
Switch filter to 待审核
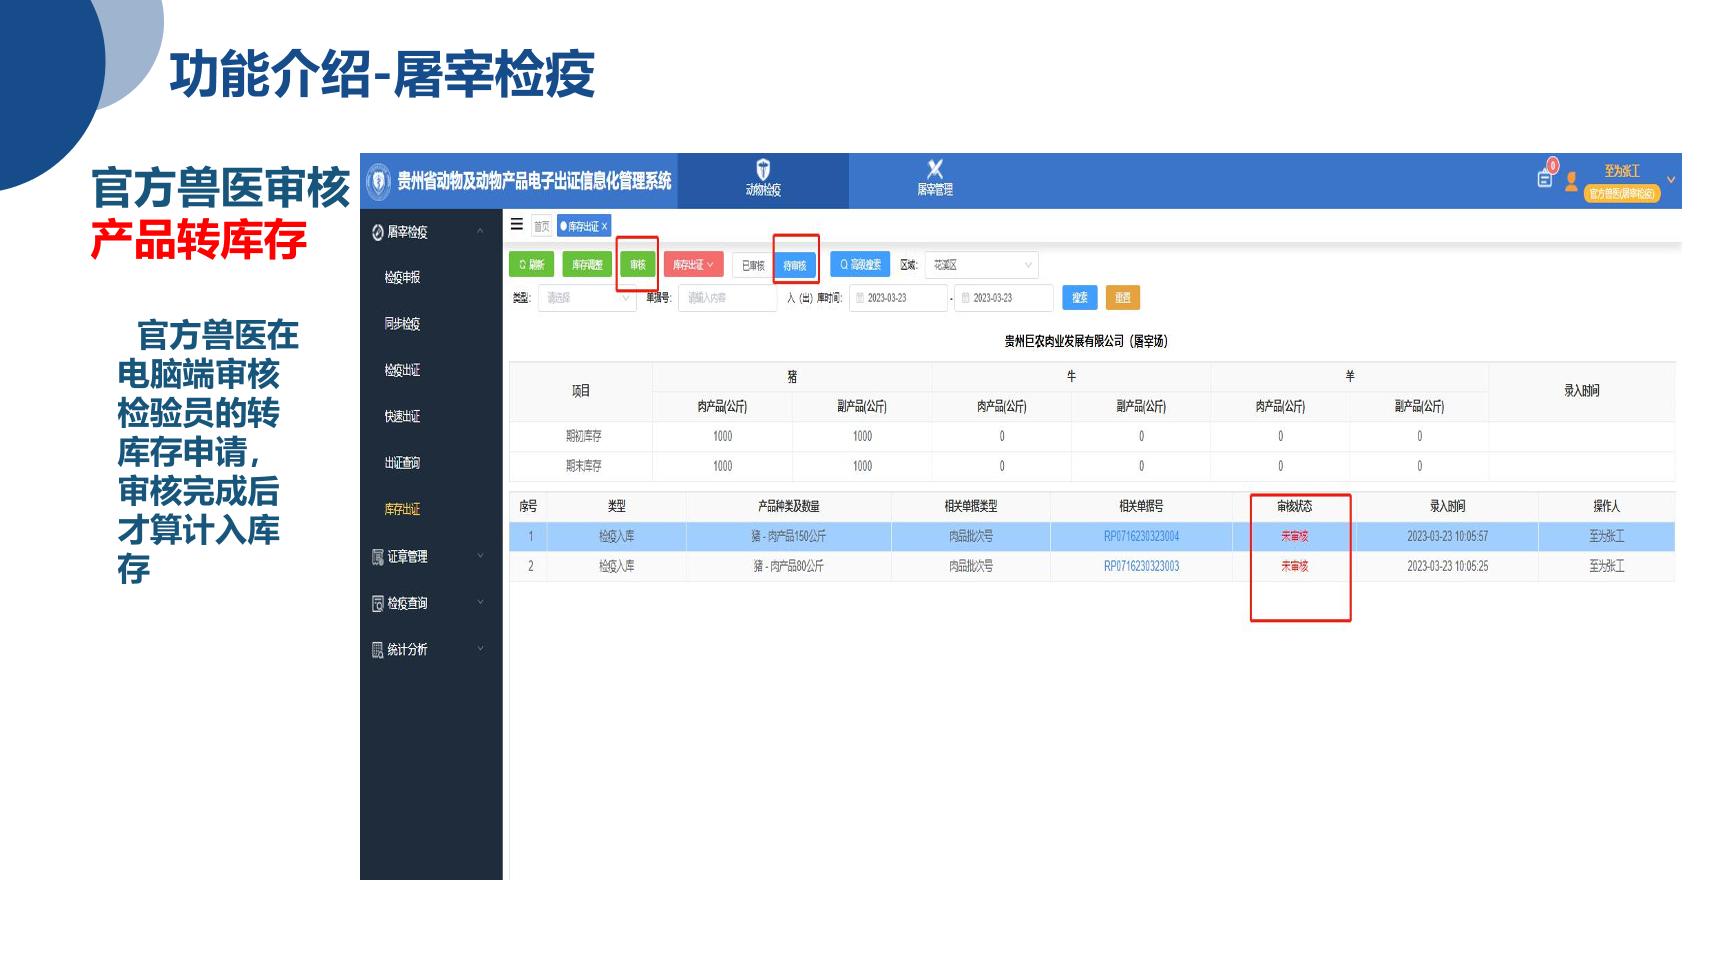[x=795, y=266]
